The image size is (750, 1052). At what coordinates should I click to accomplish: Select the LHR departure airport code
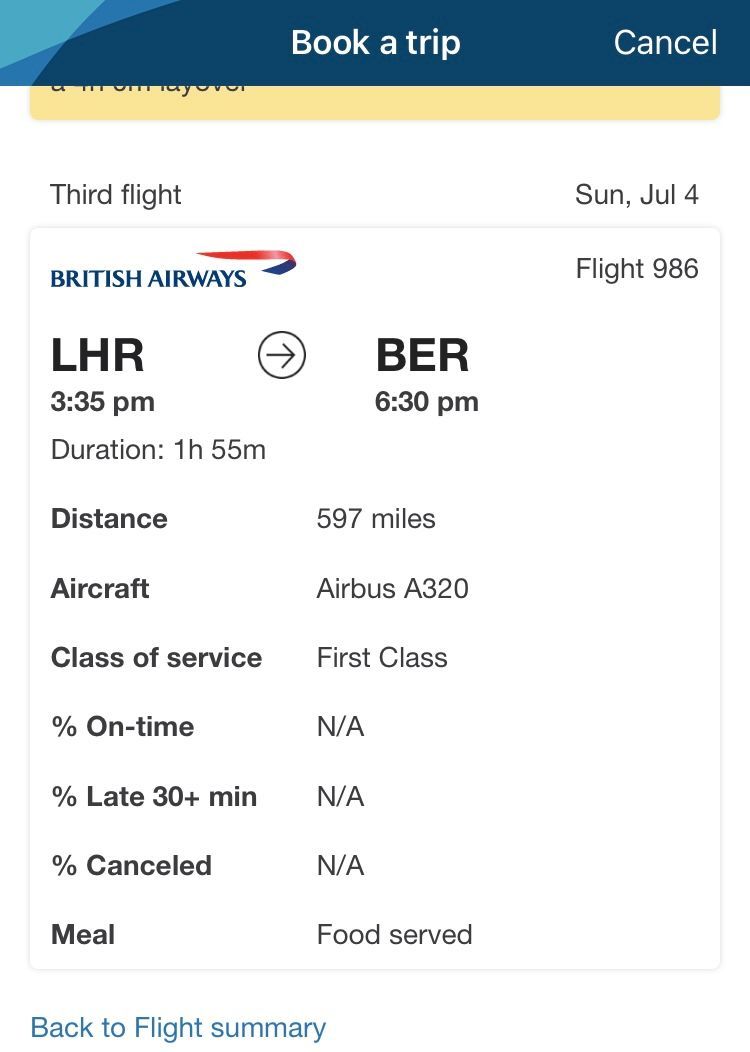[98, 356]
